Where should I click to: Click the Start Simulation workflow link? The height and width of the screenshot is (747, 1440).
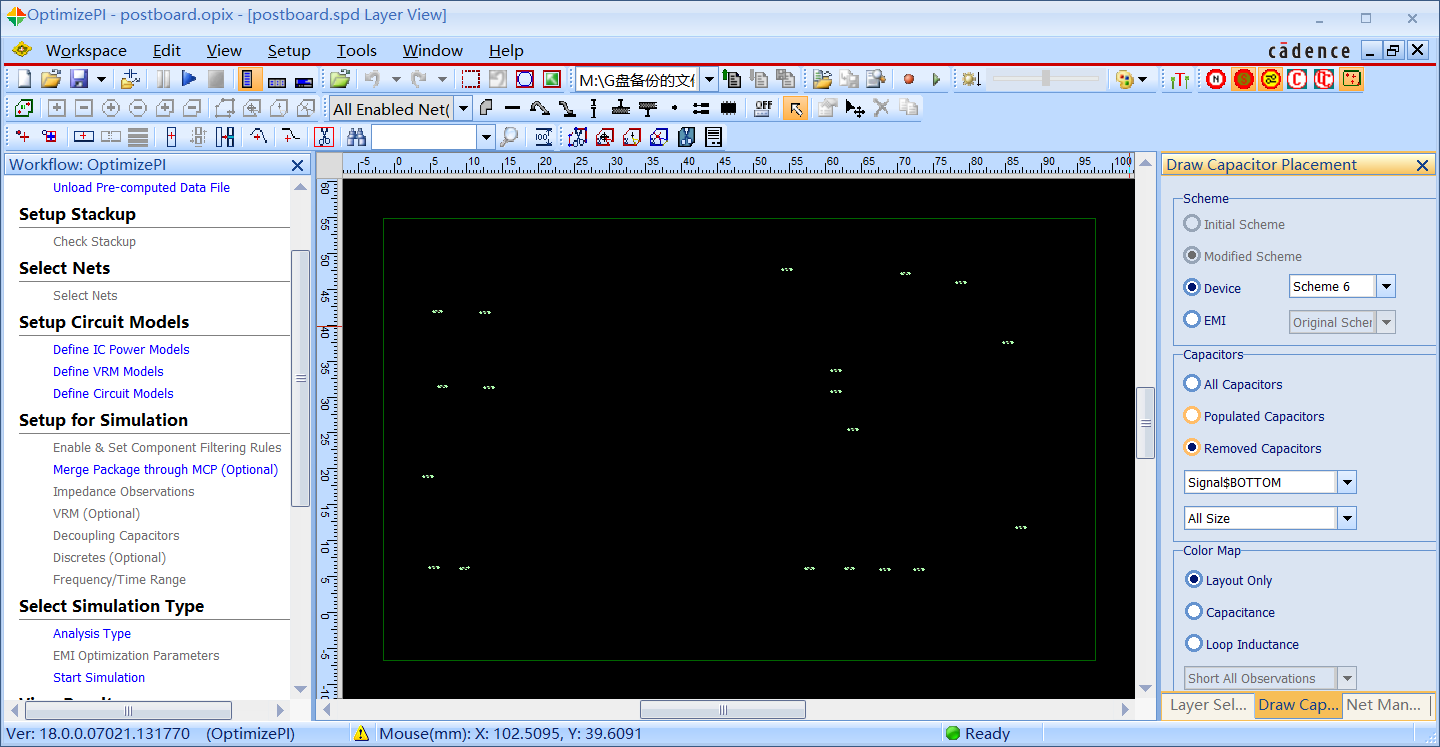[x=99, y=678]
